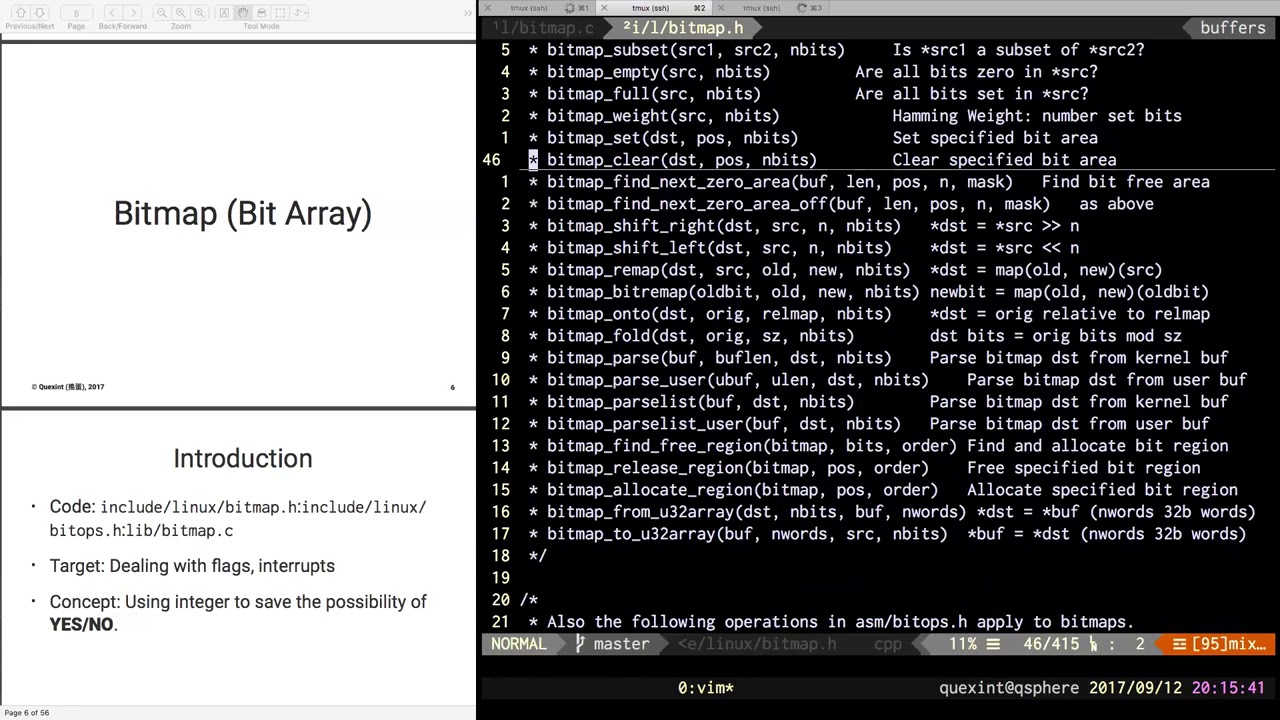Click the bitmap_release_region line
This screenshot has width=1280, height=720.
click(864, 468)
